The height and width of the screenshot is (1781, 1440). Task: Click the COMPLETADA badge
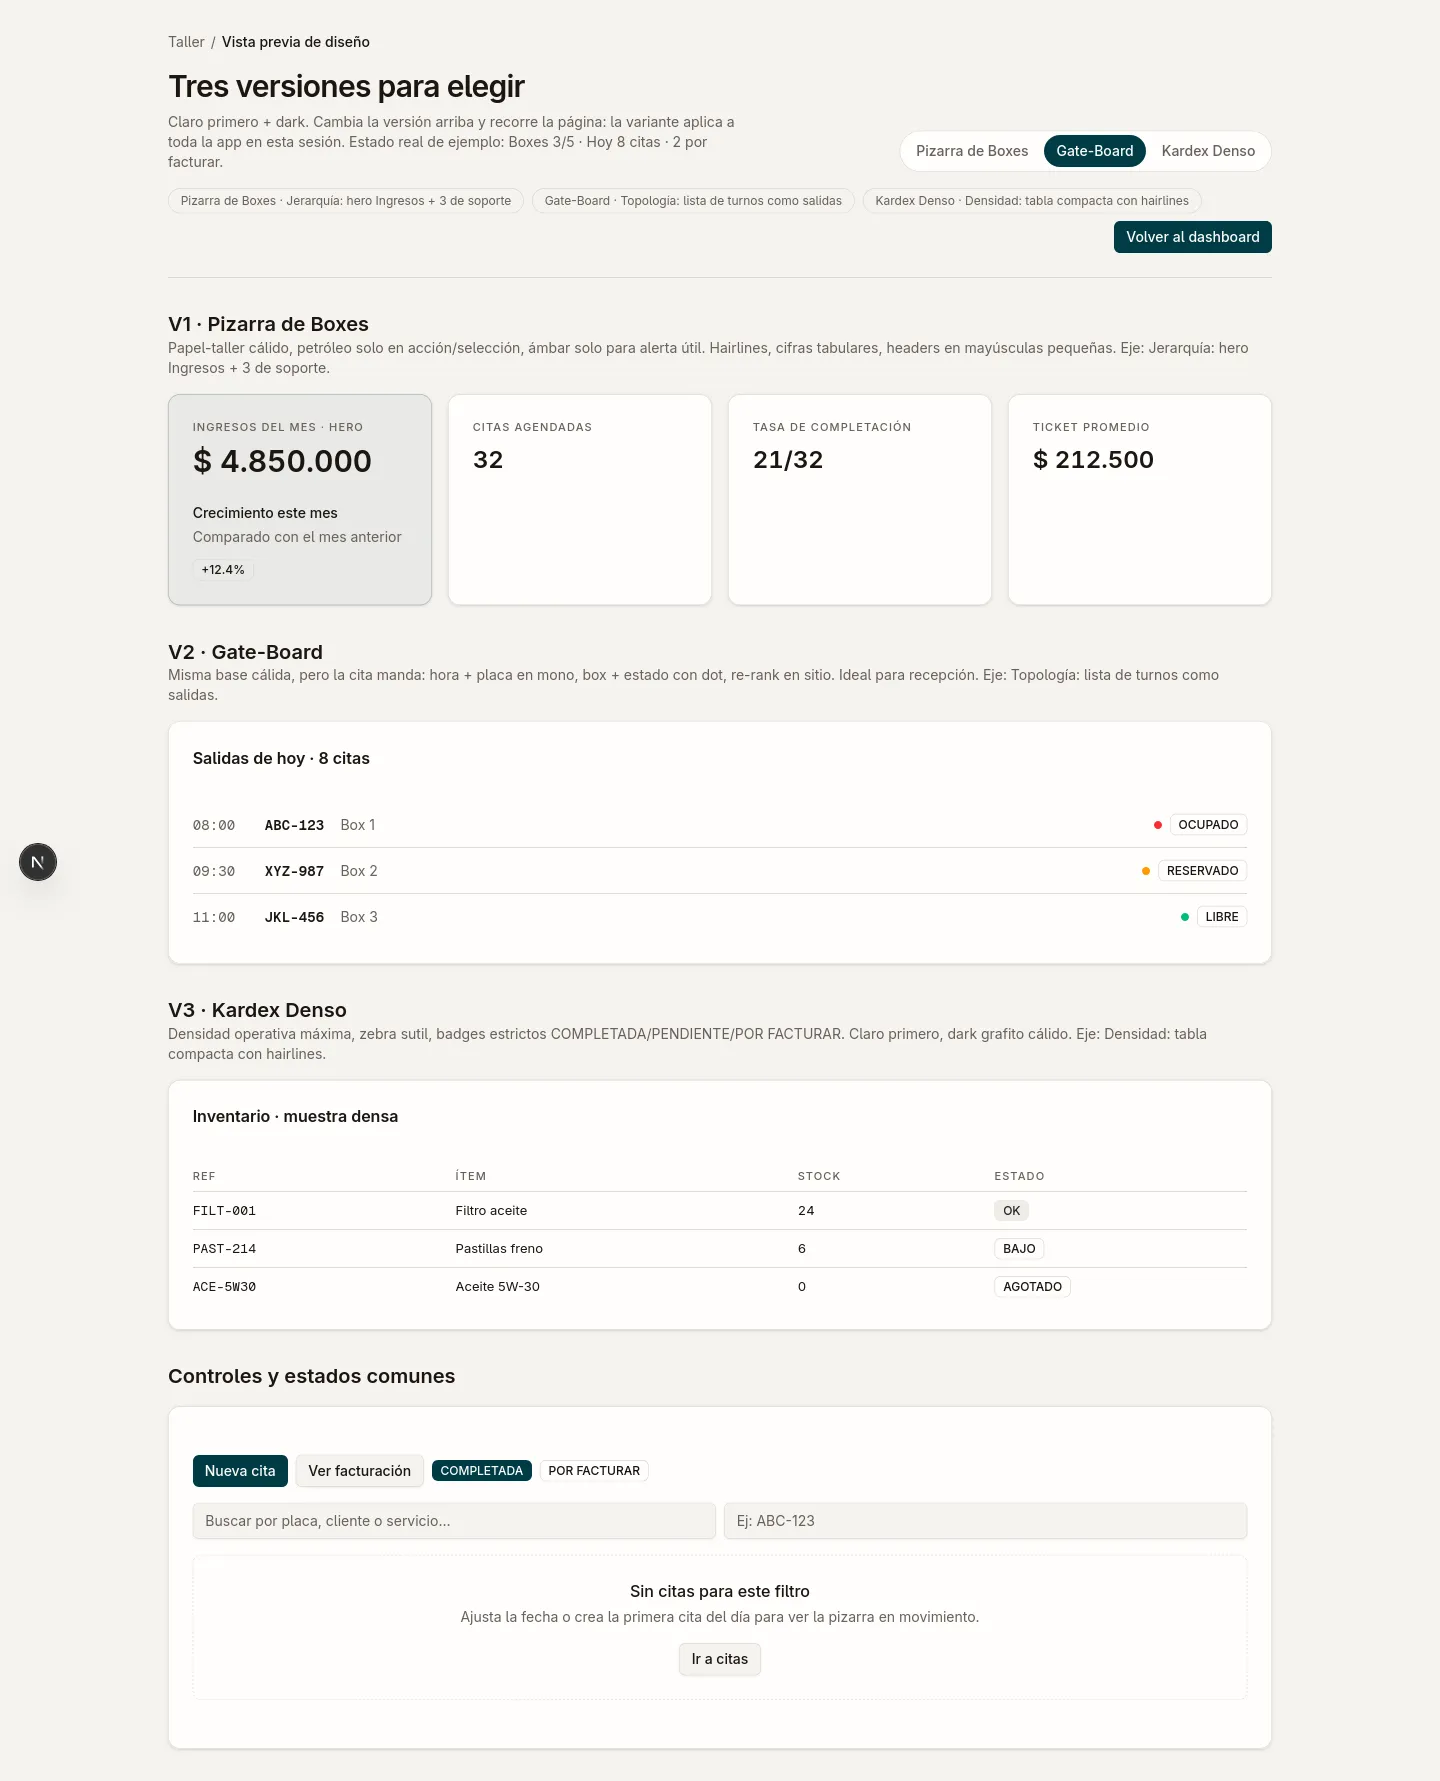[x=482, y=1471]
